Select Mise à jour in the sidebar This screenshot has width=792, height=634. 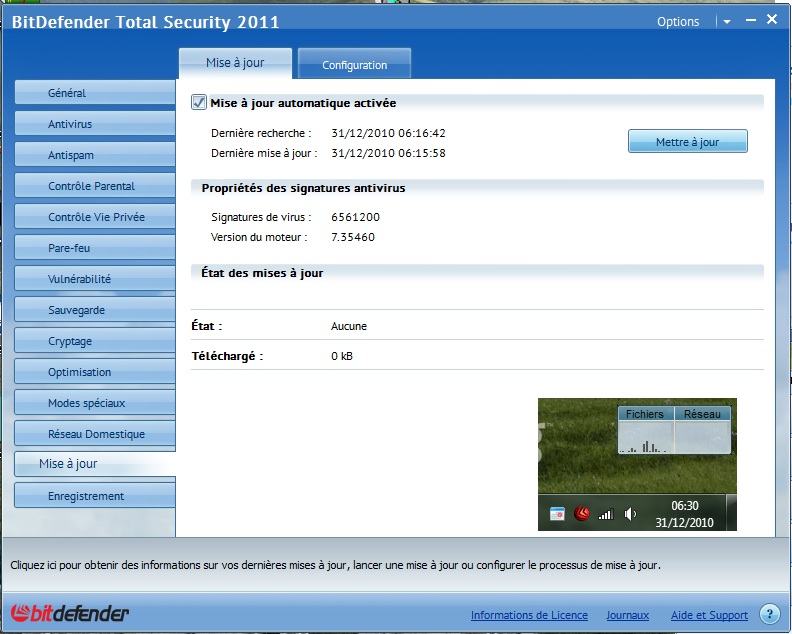click(94, 464)
